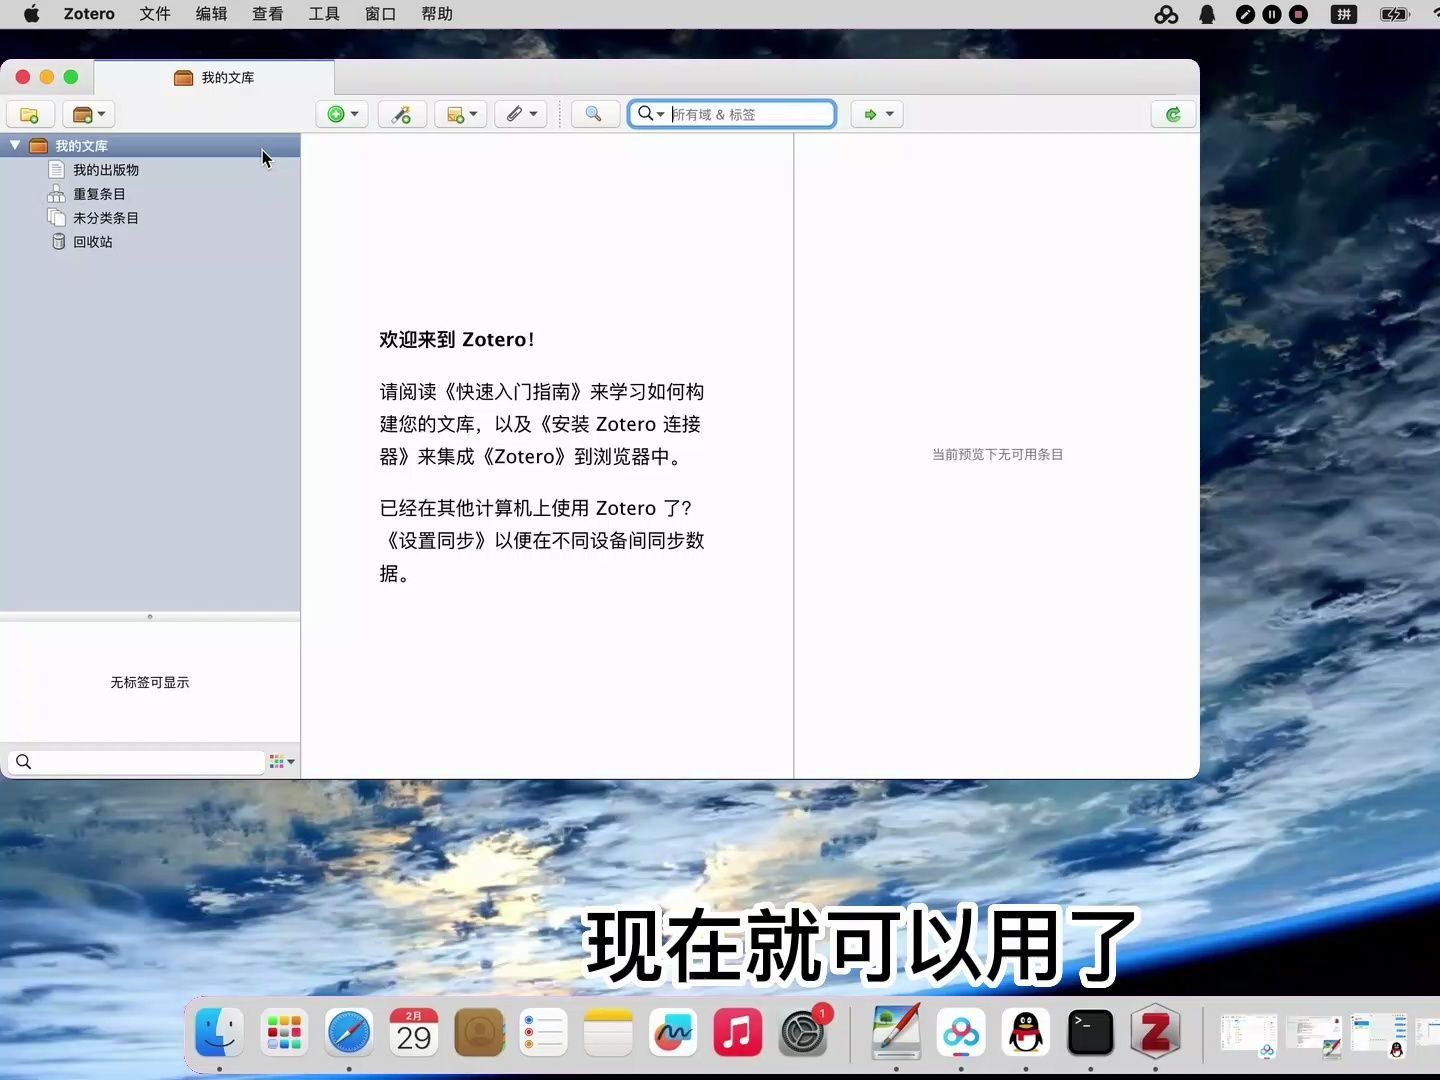Select 我的文库 in the collection tree
This screenshot has height=1080, width=1440.
click(150, 145)
